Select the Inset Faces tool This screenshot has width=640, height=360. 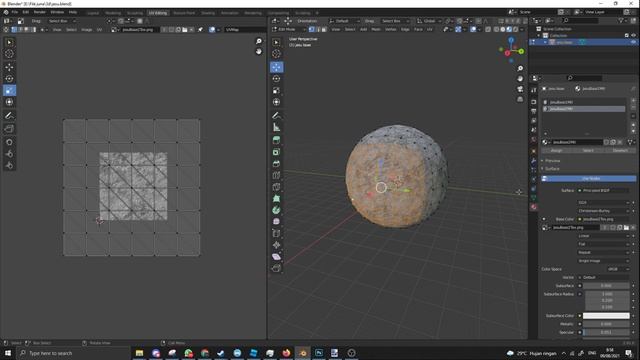[x=276, y=152]
